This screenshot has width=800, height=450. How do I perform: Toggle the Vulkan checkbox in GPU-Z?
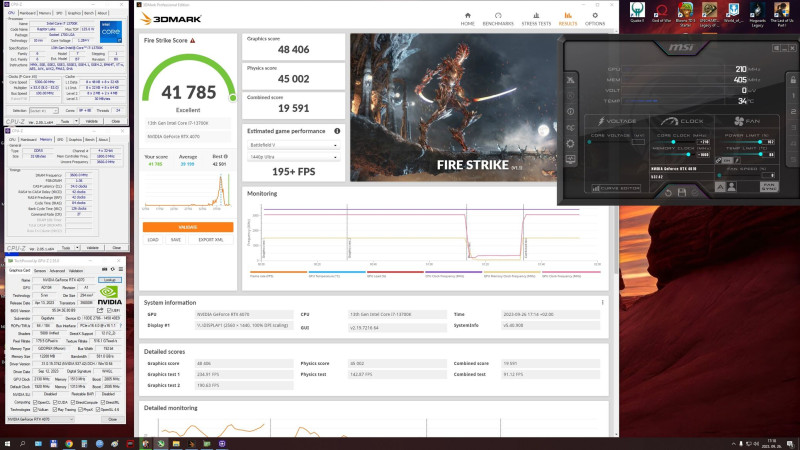tap(35, 409)
